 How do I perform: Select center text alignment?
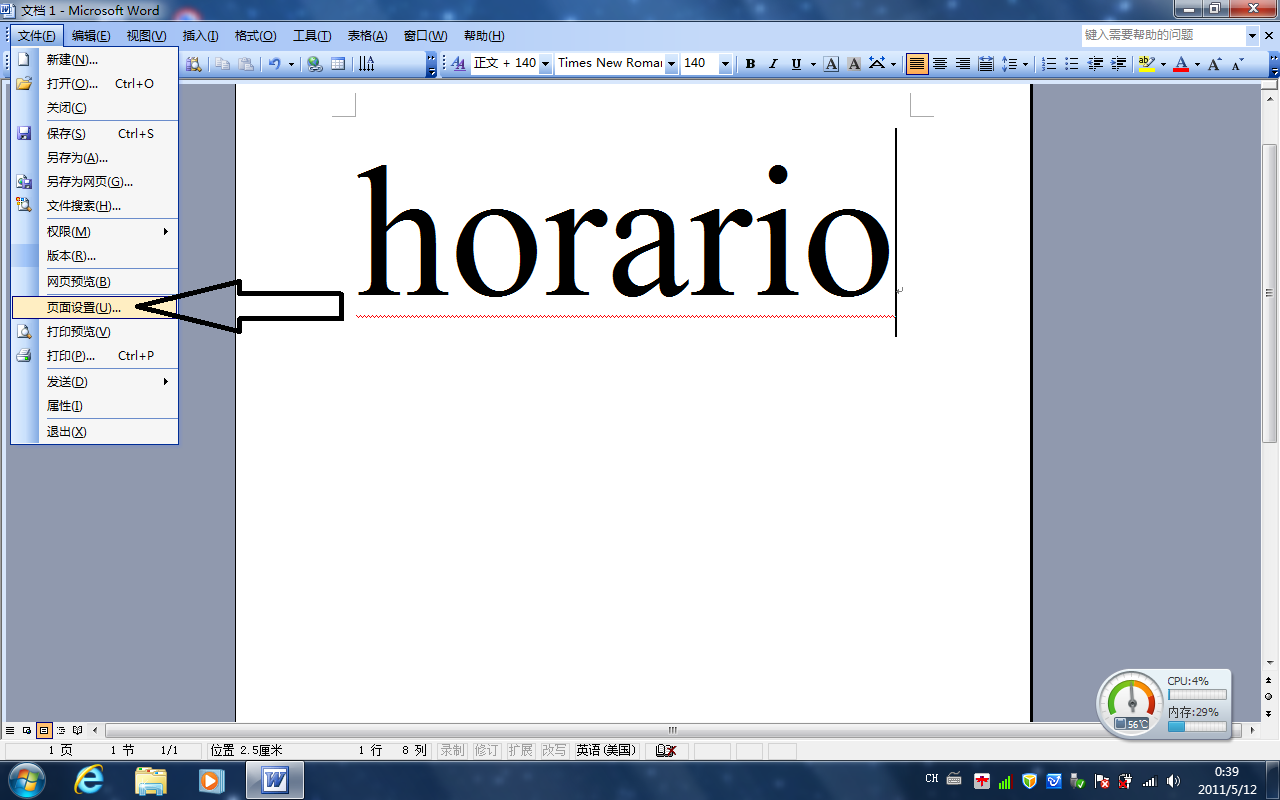pos(940,64)
